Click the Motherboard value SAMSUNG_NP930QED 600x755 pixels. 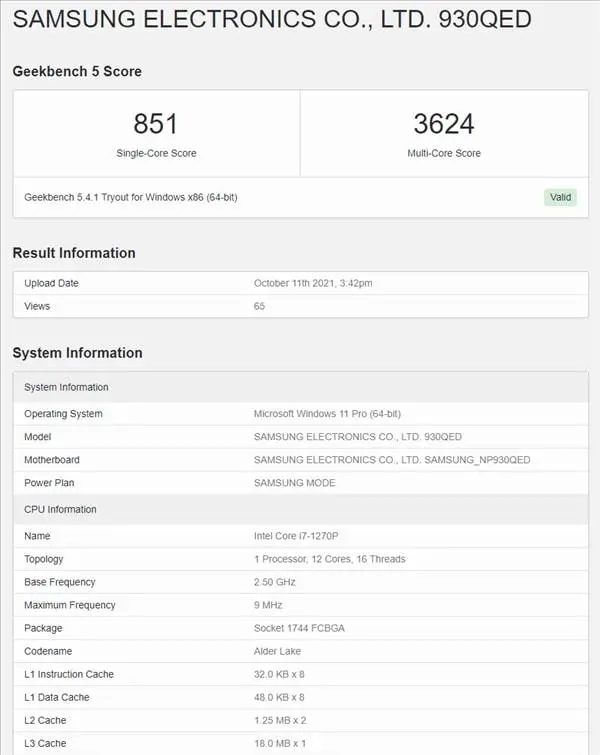click(x=392, y=460)
